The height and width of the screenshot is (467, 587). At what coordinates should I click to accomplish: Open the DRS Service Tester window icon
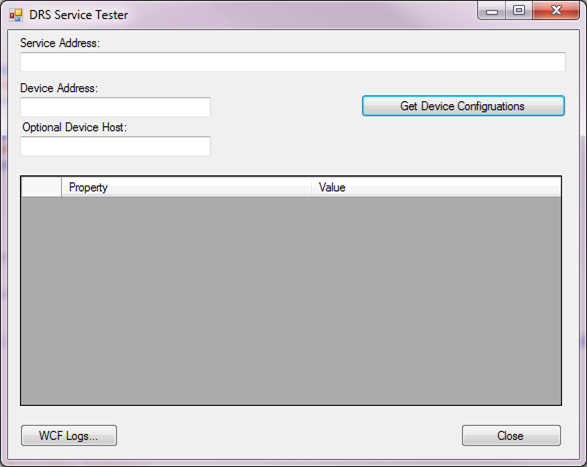16,15
